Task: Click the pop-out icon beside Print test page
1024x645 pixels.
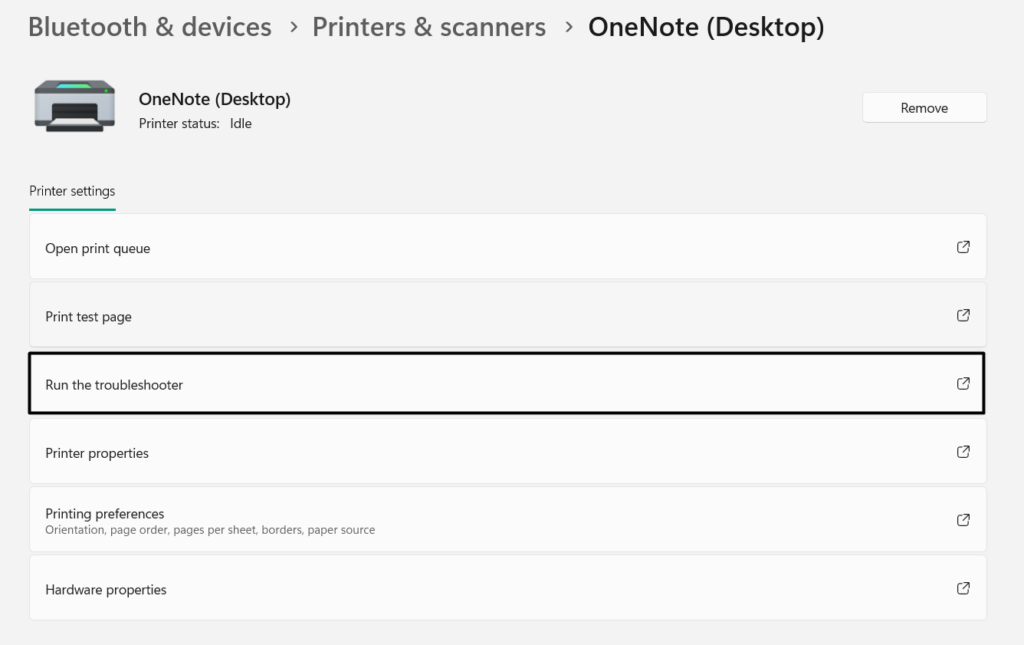Action: point(963,315)
